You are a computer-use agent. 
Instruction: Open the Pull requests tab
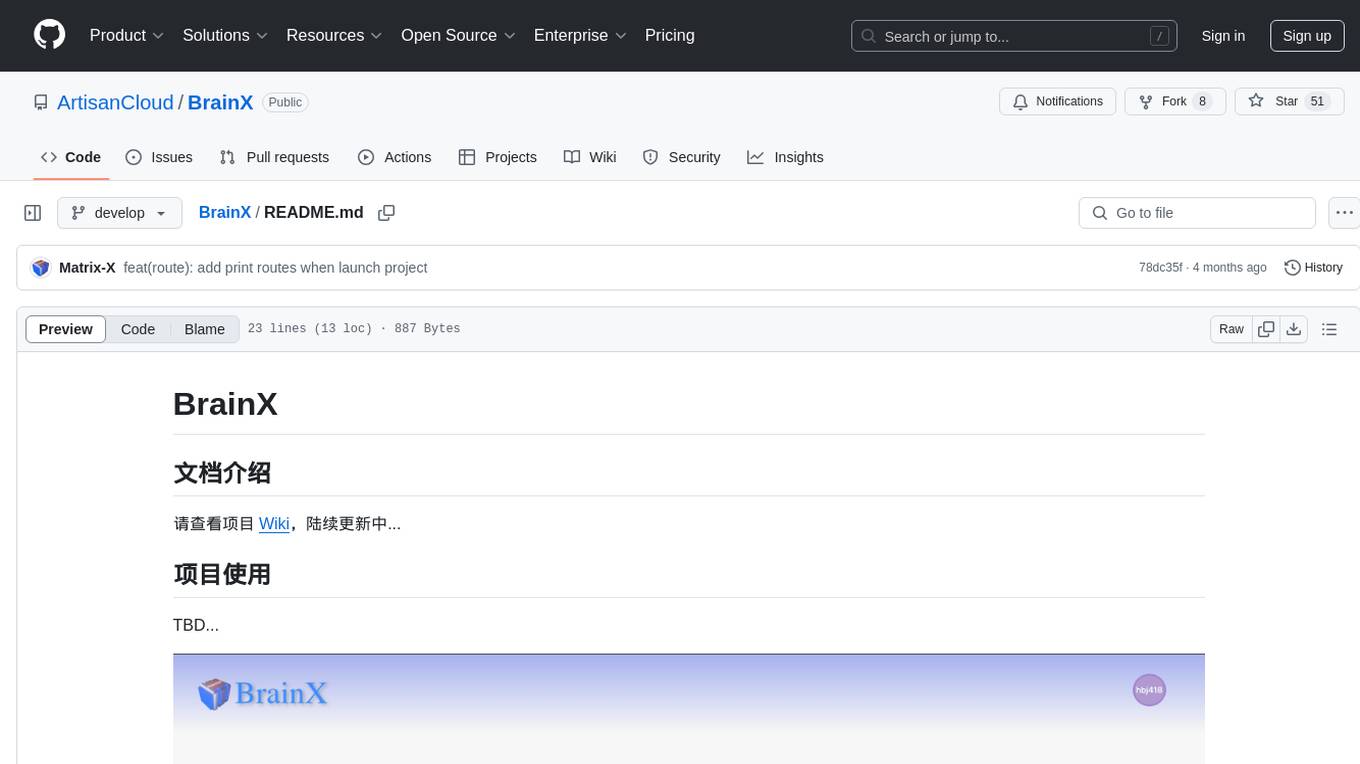click(274, 157)
